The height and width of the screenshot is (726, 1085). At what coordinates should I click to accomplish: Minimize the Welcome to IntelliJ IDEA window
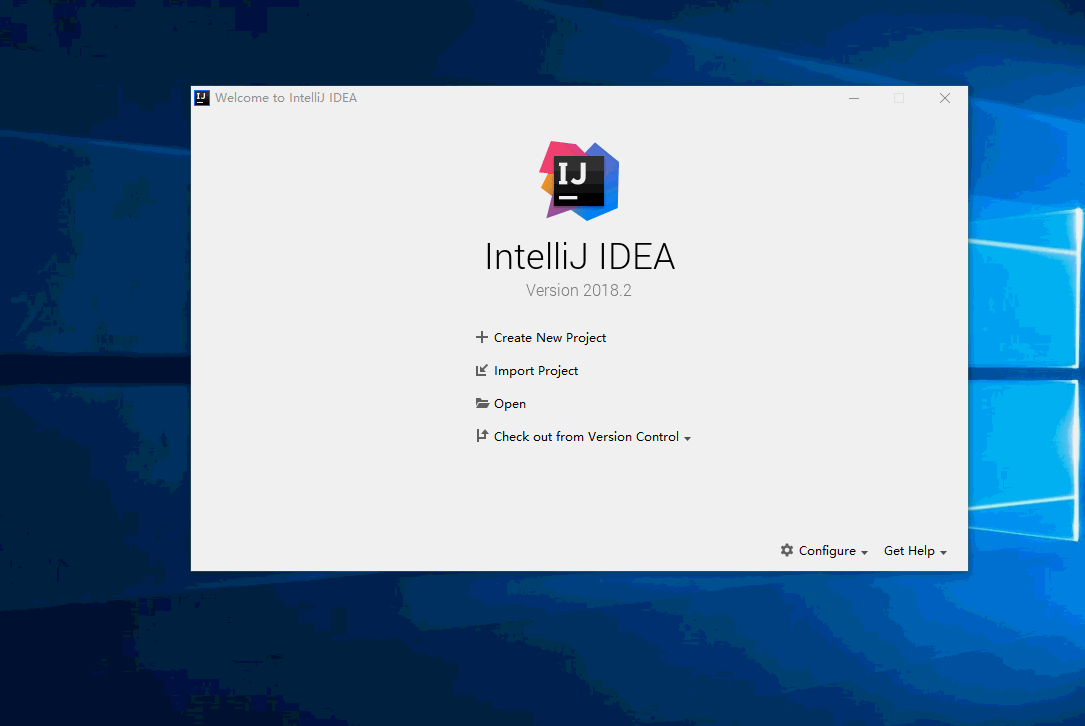854,98
